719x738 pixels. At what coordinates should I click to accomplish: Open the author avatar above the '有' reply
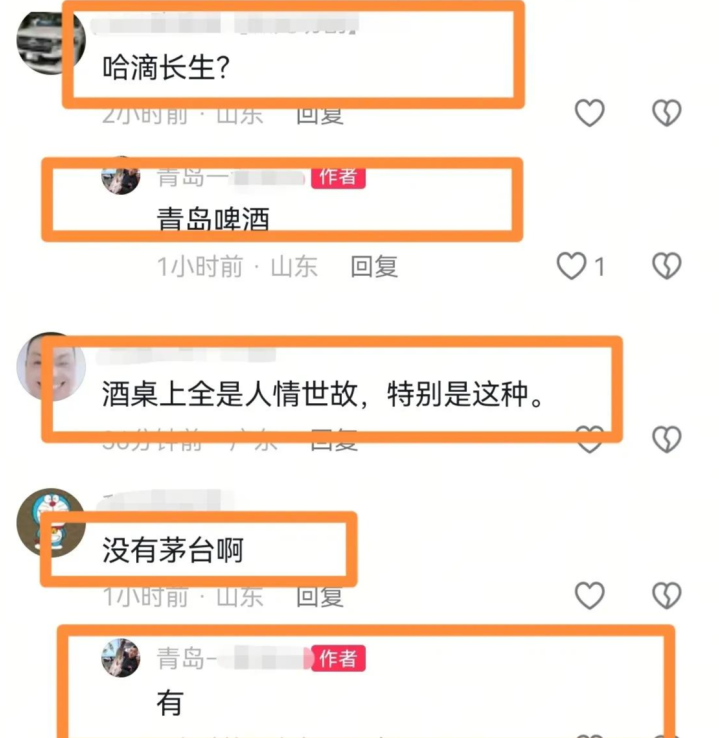(x=120, y=658)
